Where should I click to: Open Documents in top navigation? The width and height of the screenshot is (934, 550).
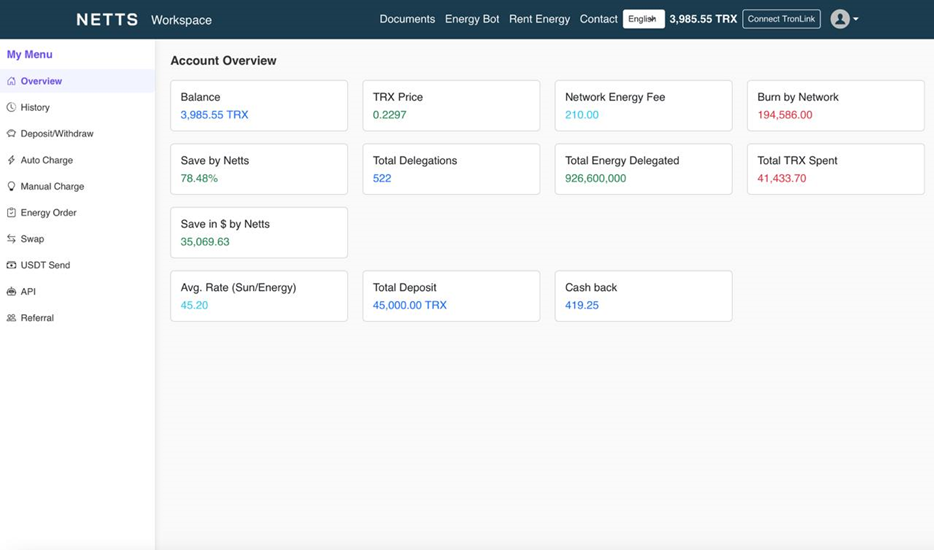(407, 19)
